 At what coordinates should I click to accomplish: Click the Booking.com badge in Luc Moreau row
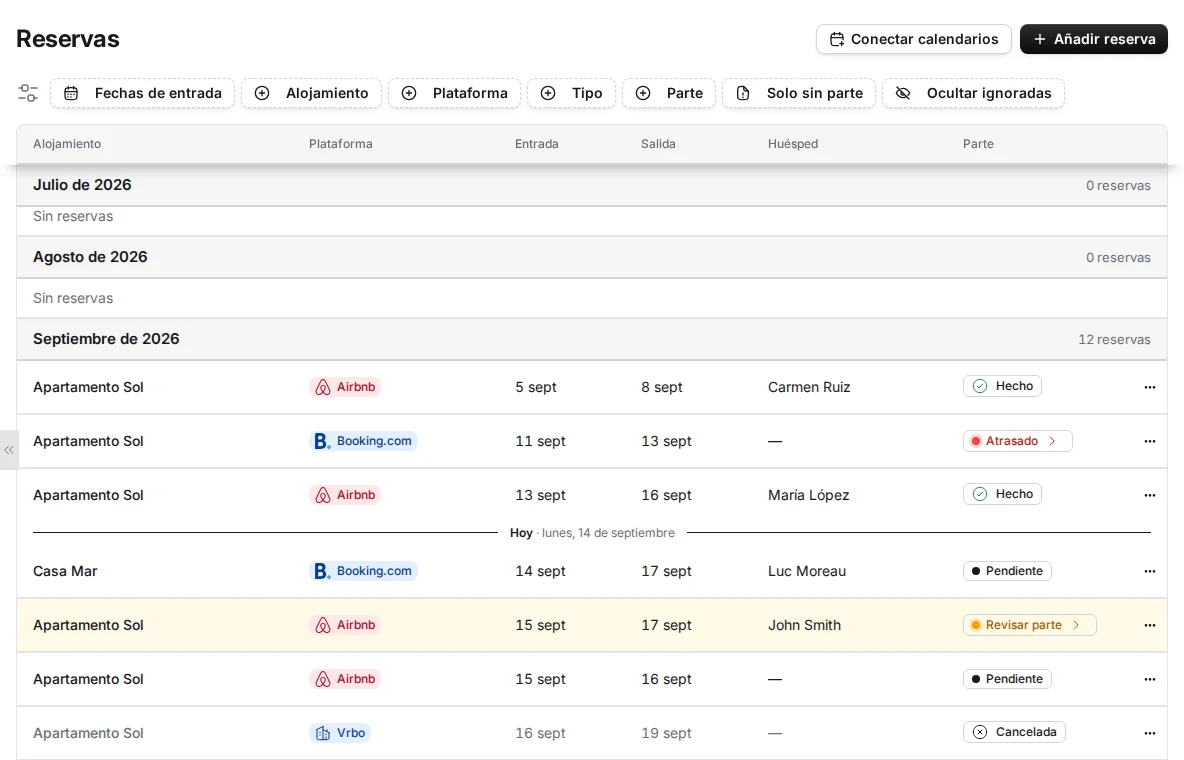(x=363, y=571)
